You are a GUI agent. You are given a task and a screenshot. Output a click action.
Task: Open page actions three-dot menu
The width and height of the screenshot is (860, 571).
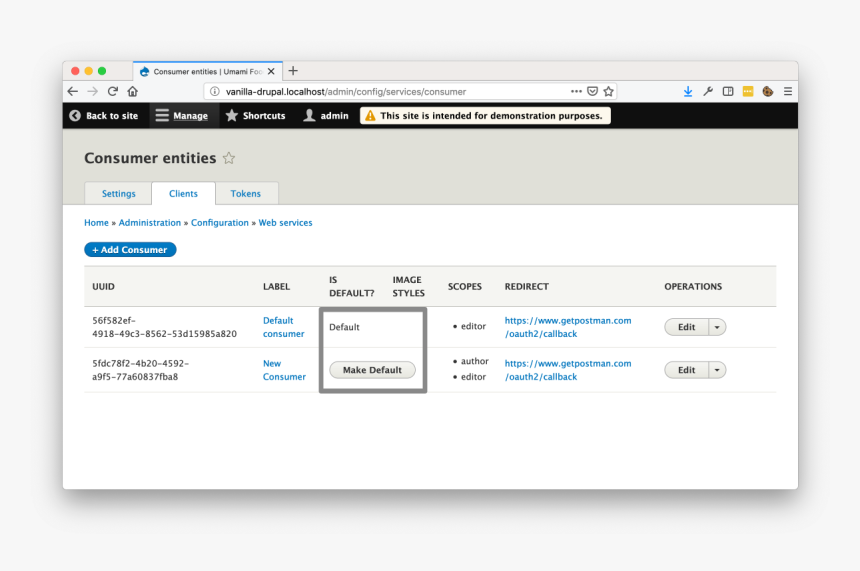tap(576, 92)
